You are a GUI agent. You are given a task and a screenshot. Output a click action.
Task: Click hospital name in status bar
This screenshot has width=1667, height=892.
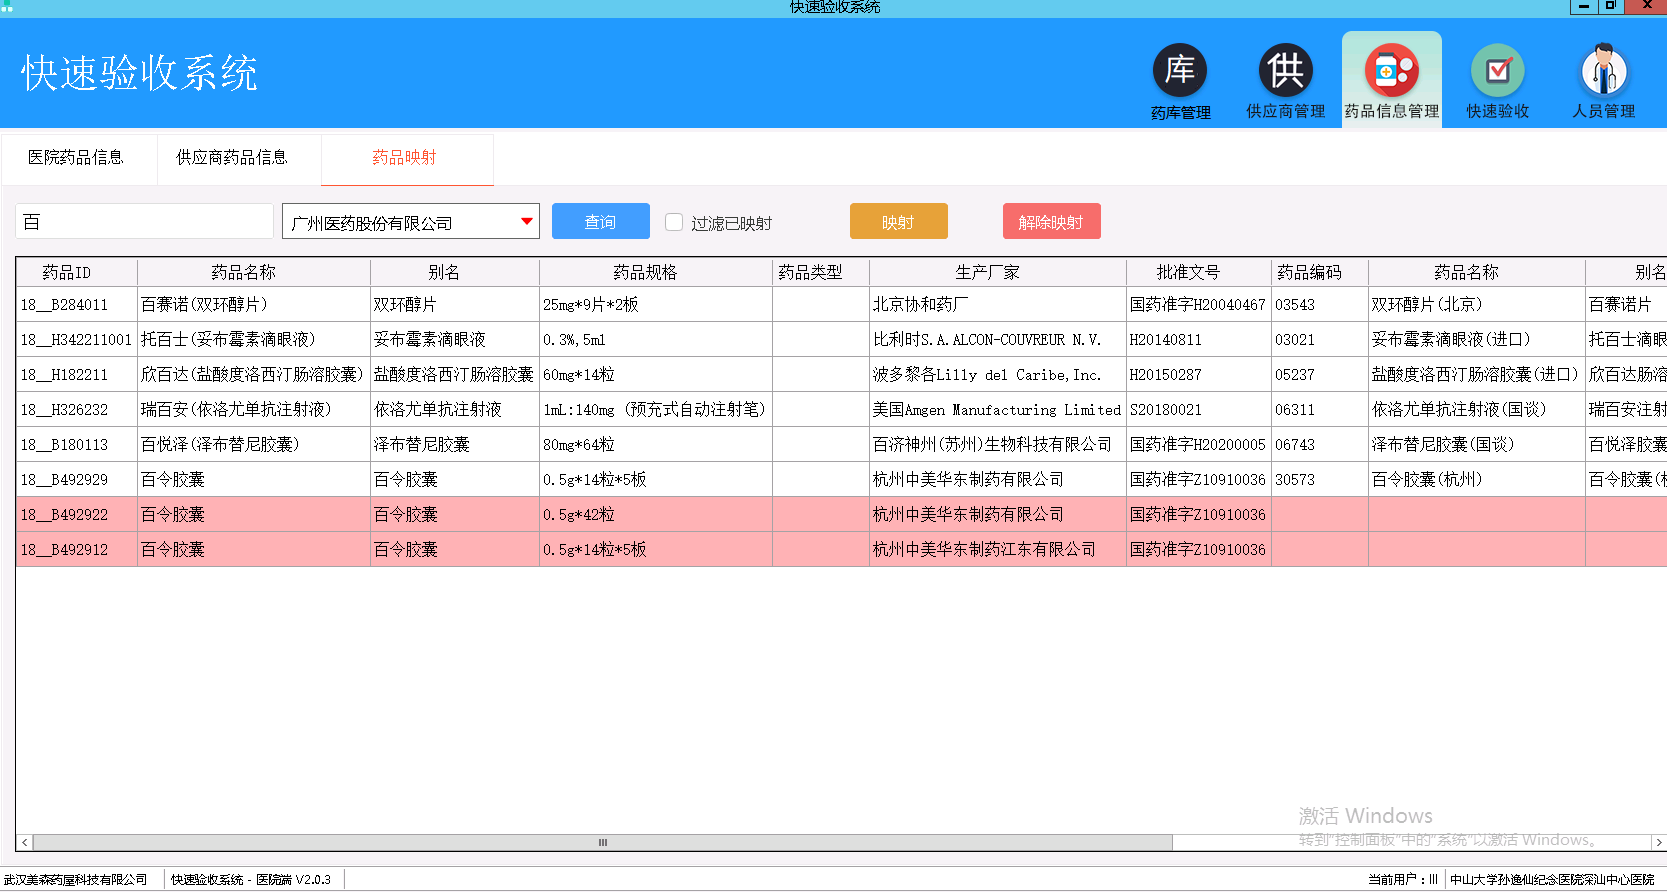tap(1552, 880)
